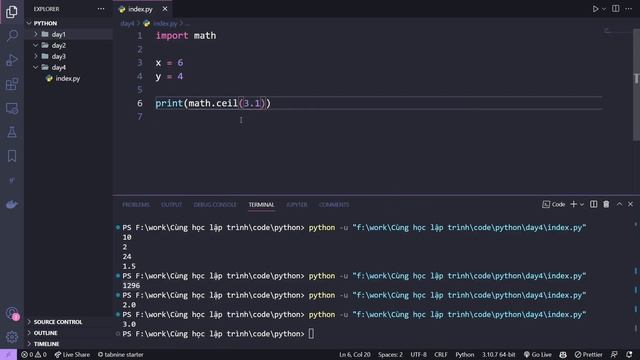Open Run and Debug view

coord(12,60)
